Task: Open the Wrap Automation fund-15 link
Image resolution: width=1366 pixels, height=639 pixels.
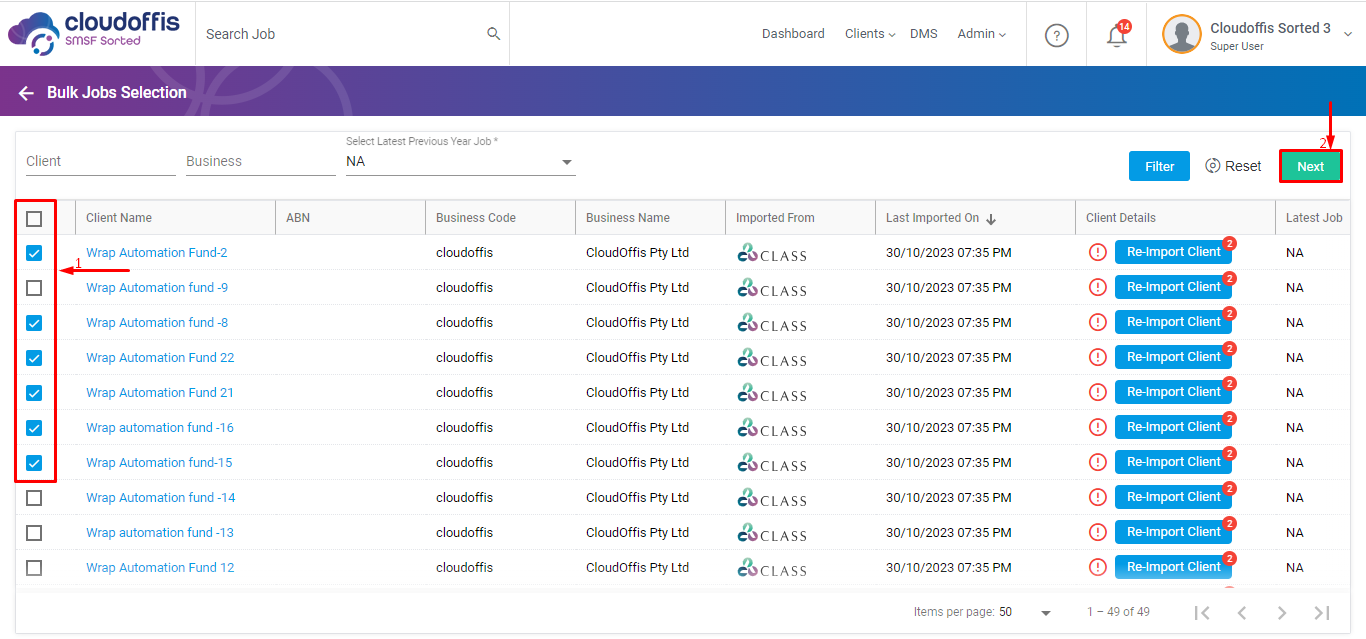Action: point(159,463)
